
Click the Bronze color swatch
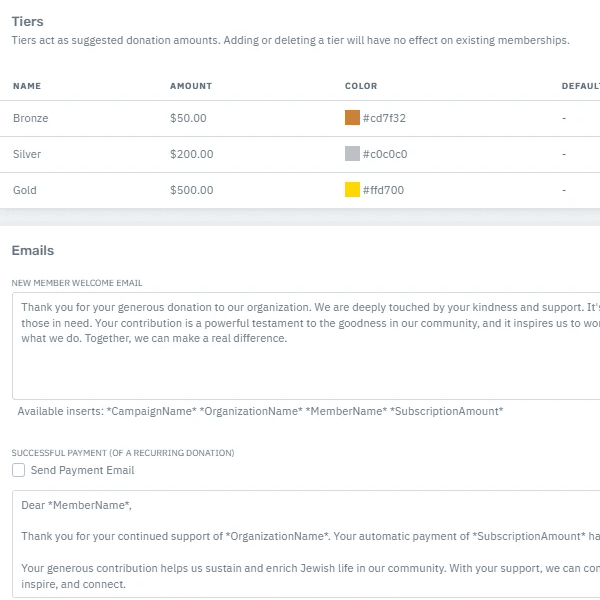[x=352, y=118]
